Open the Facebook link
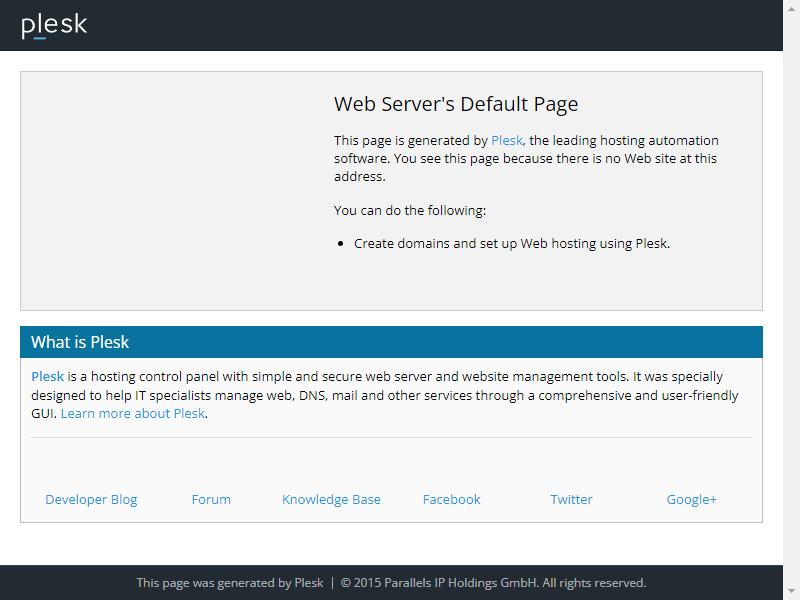800x600 pixels. pyautogui.click(x=452, y=499)
